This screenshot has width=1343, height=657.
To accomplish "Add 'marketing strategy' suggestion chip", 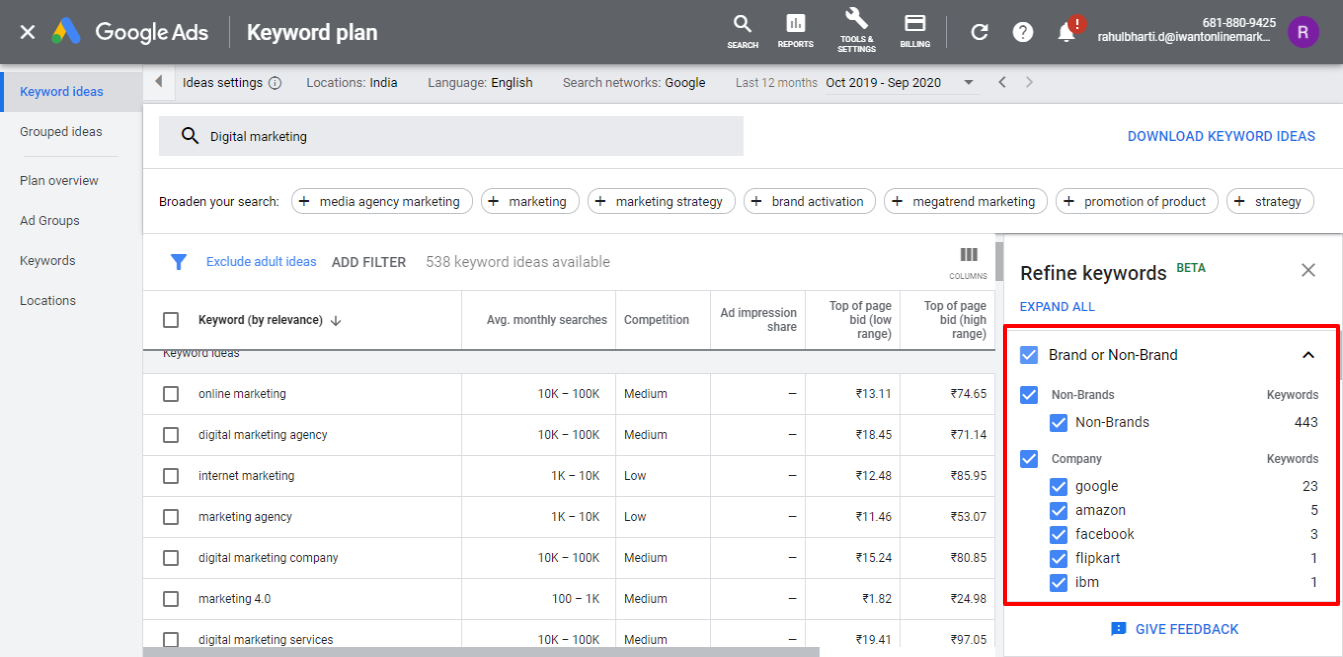I will coord(661,201).
